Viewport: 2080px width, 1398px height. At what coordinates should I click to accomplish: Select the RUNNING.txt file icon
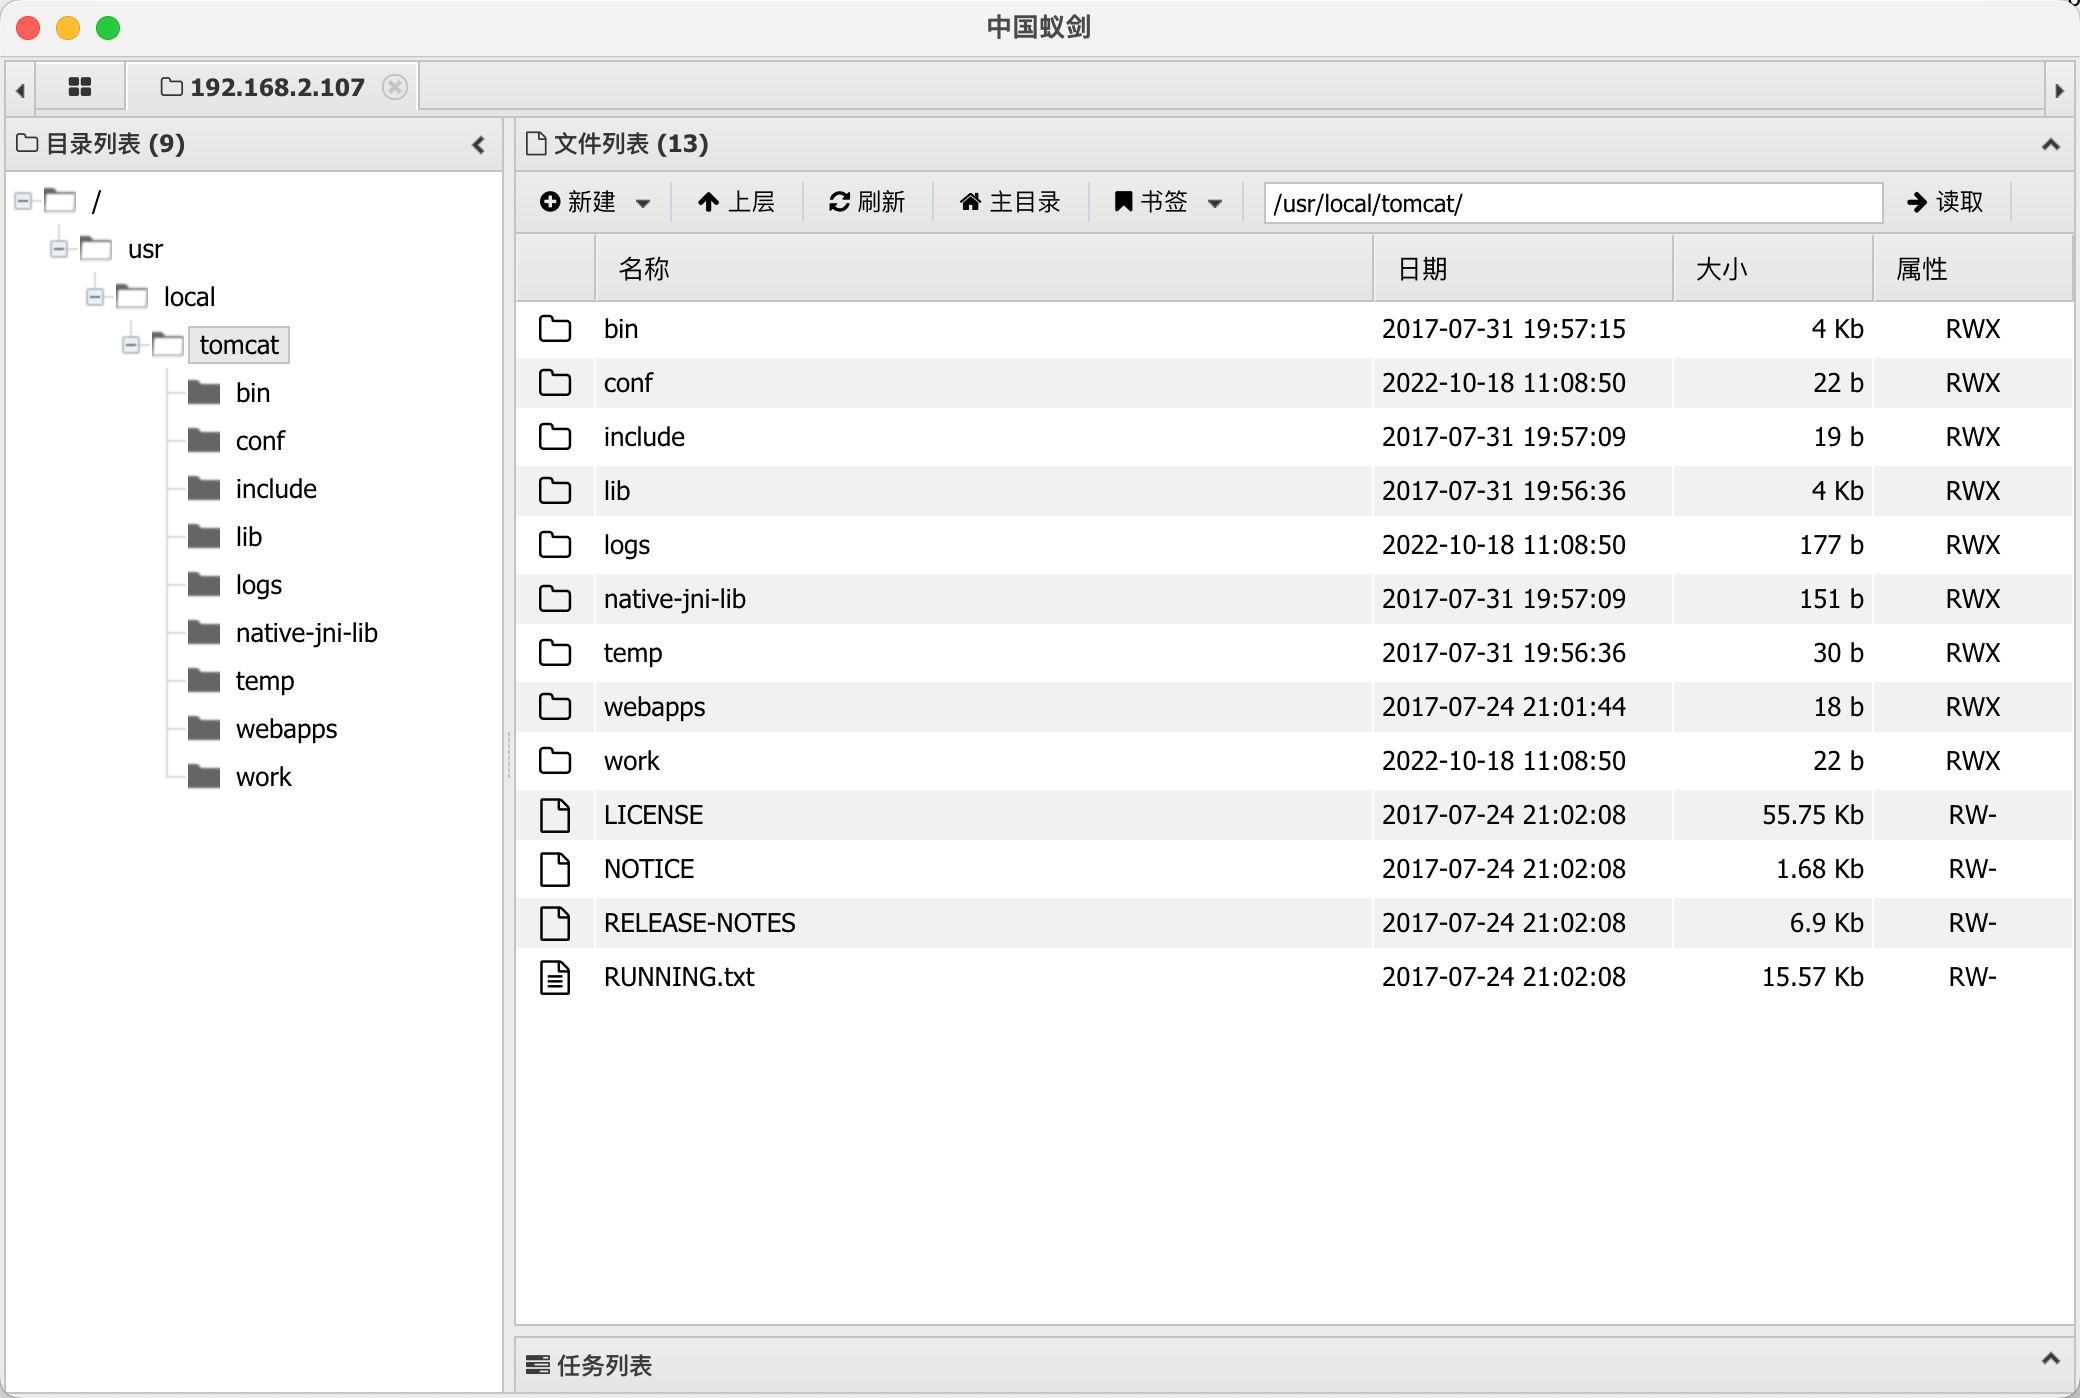(555, 977)
